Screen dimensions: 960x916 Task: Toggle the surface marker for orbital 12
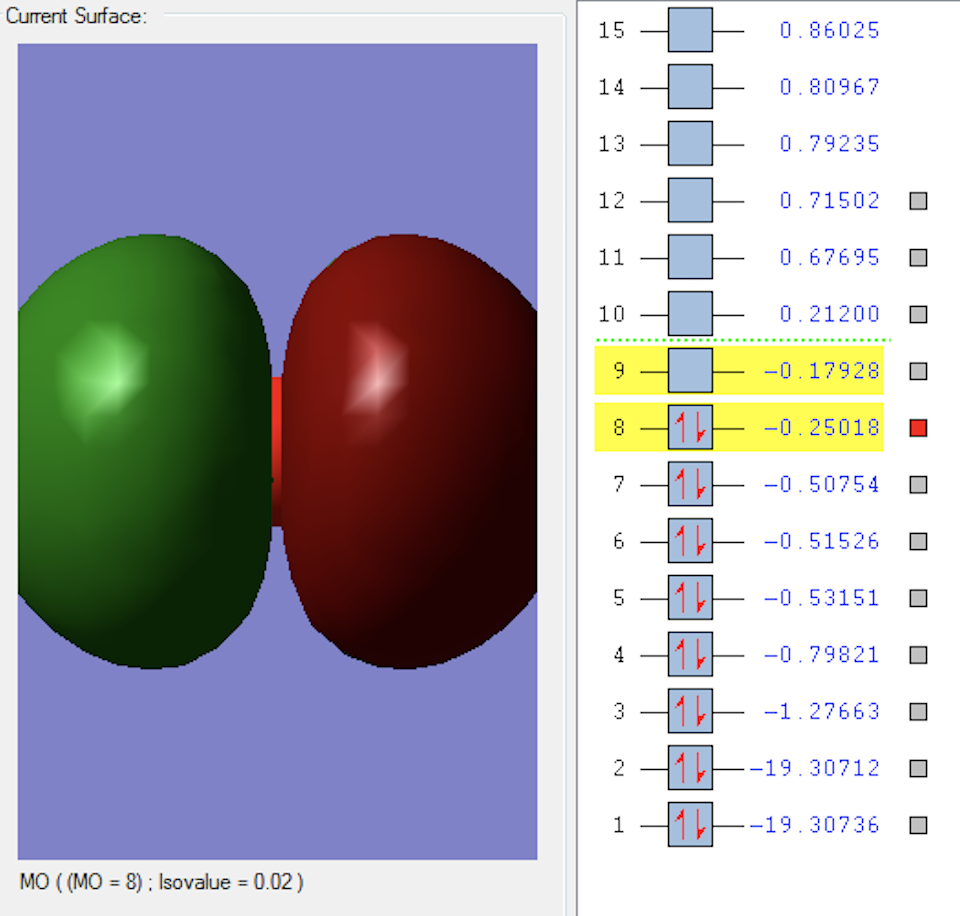[918, 201]
